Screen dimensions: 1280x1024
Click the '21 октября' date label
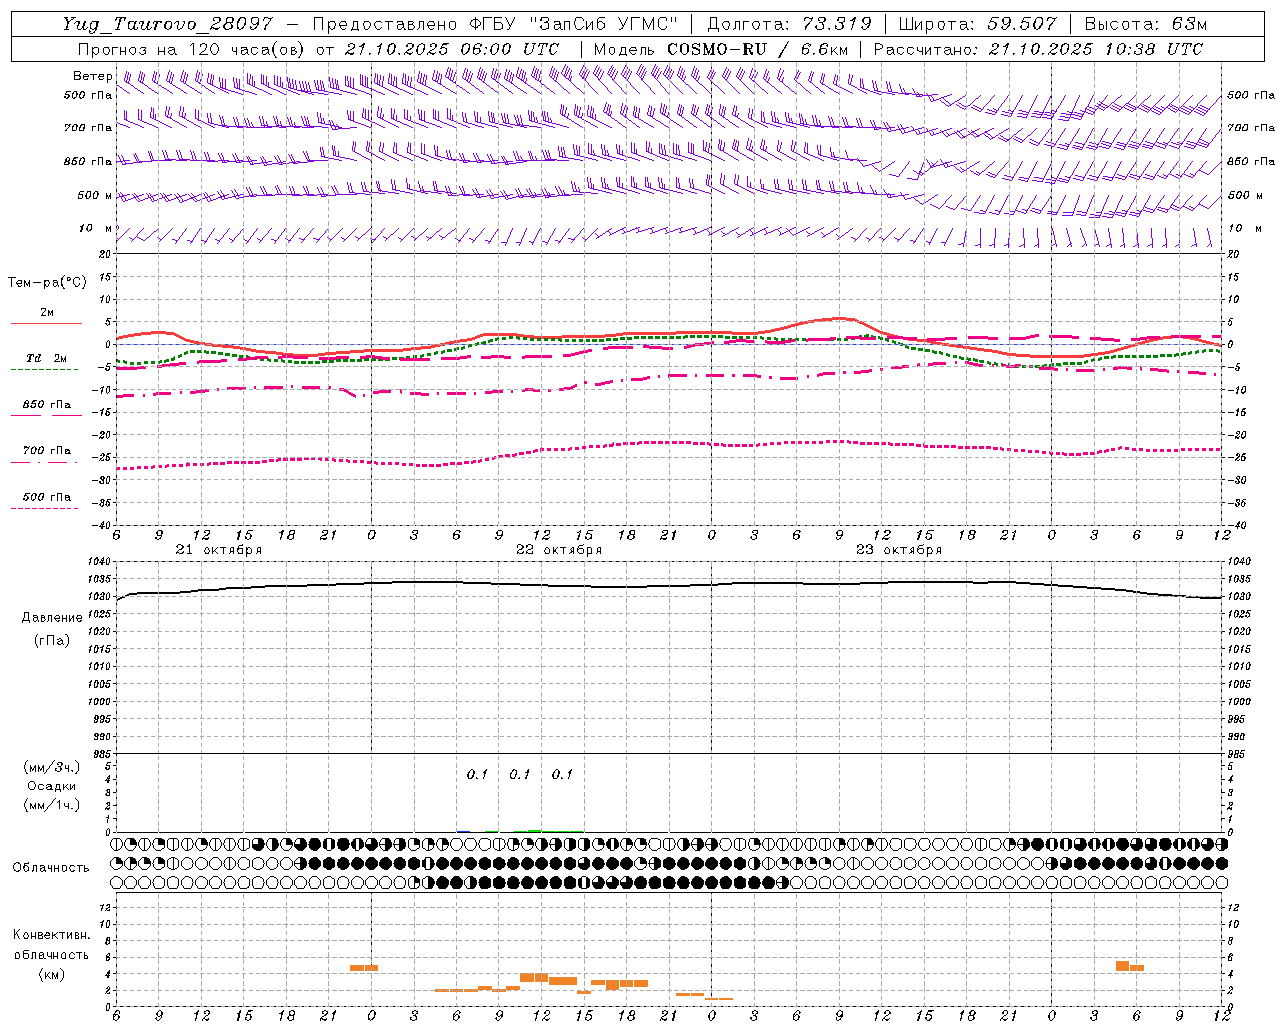[x=219, y=550]
